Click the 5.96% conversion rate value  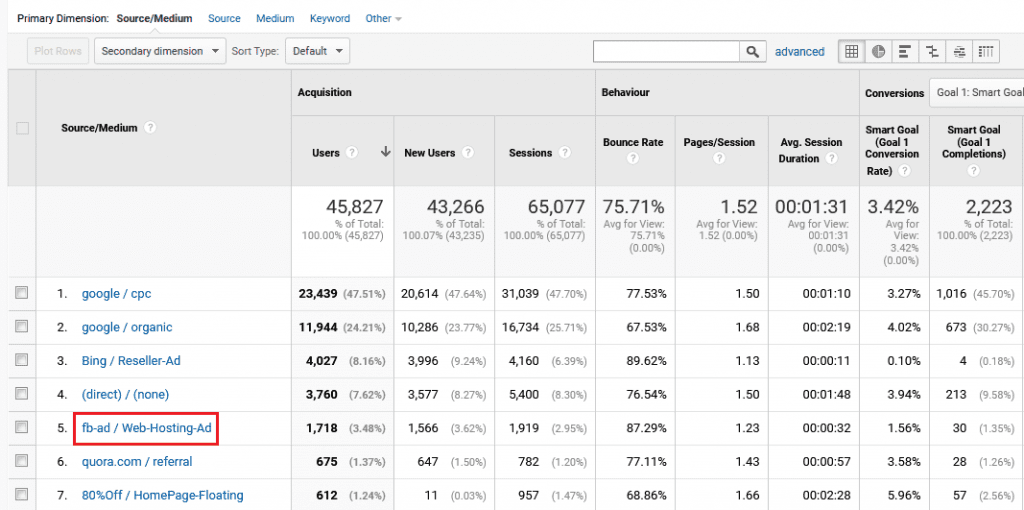tap(905, 496)
